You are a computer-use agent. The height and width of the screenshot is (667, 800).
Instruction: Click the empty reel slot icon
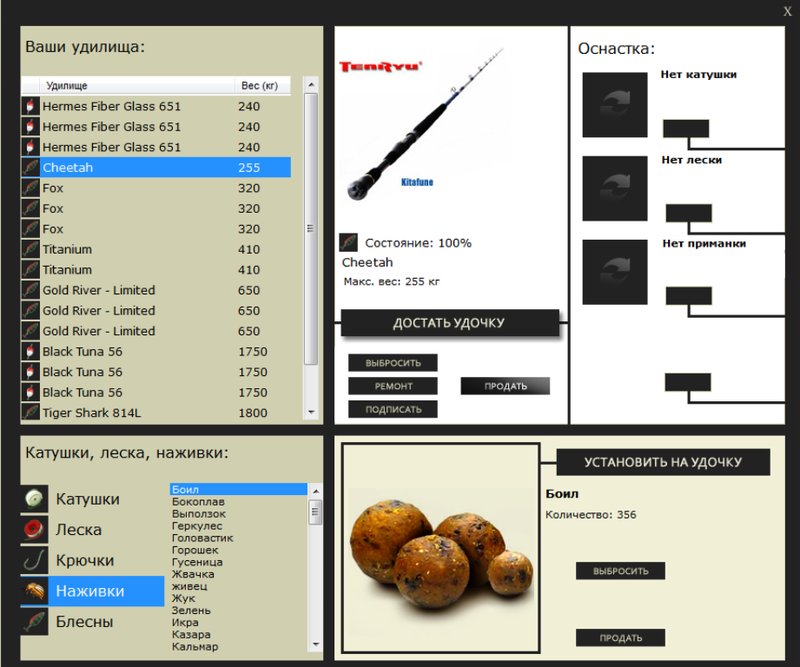click(x=615, y=105)
